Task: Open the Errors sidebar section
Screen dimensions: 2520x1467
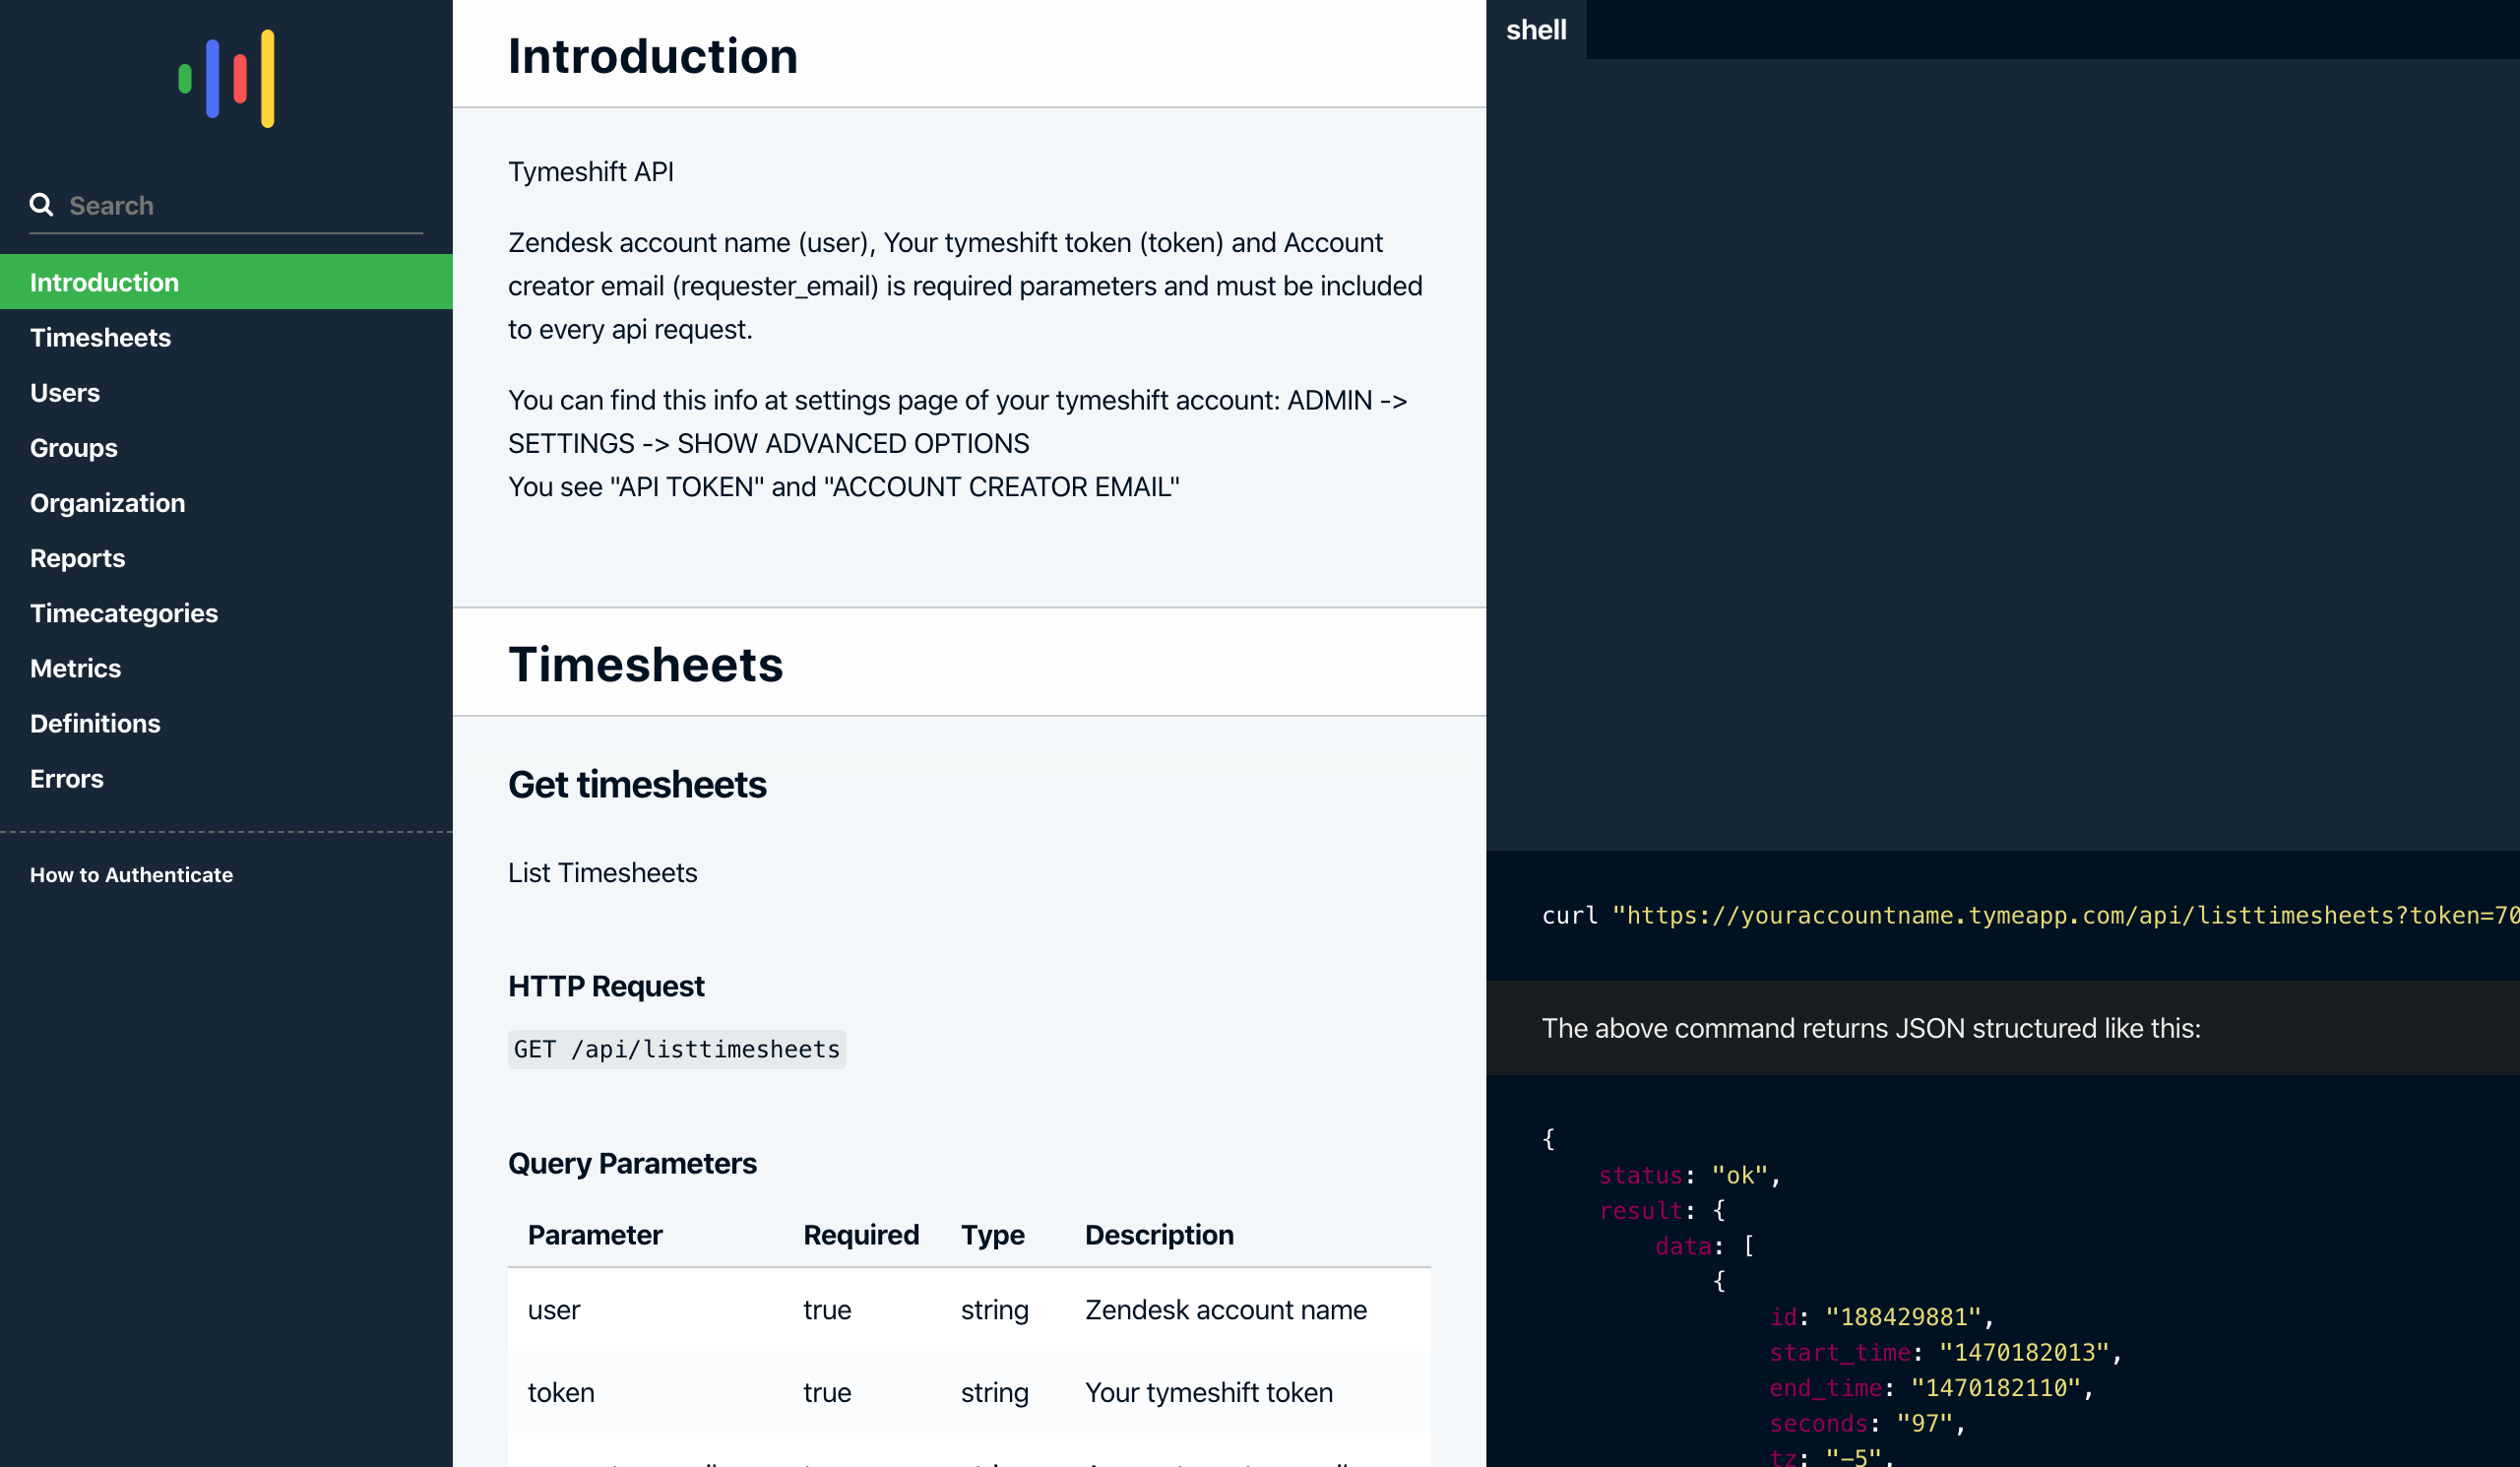Action: pos(226,777)
